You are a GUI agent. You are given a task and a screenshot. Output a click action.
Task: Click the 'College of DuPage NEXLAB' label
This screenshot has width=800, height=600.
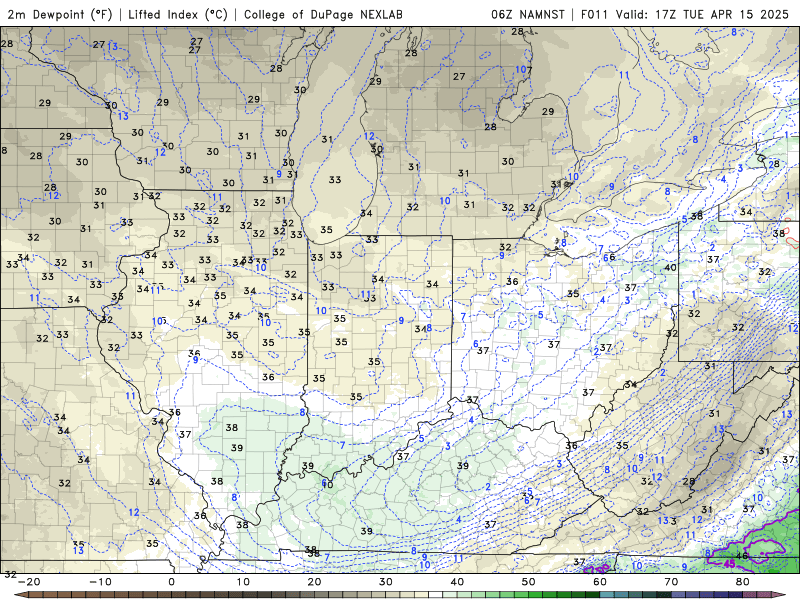323,14
